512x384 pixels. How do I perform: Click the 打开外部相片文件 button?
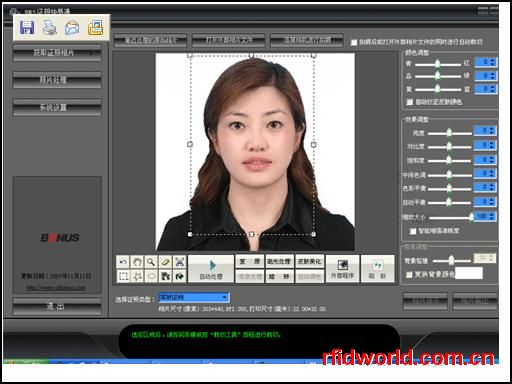pyautogui.click(x=229, y=41)
